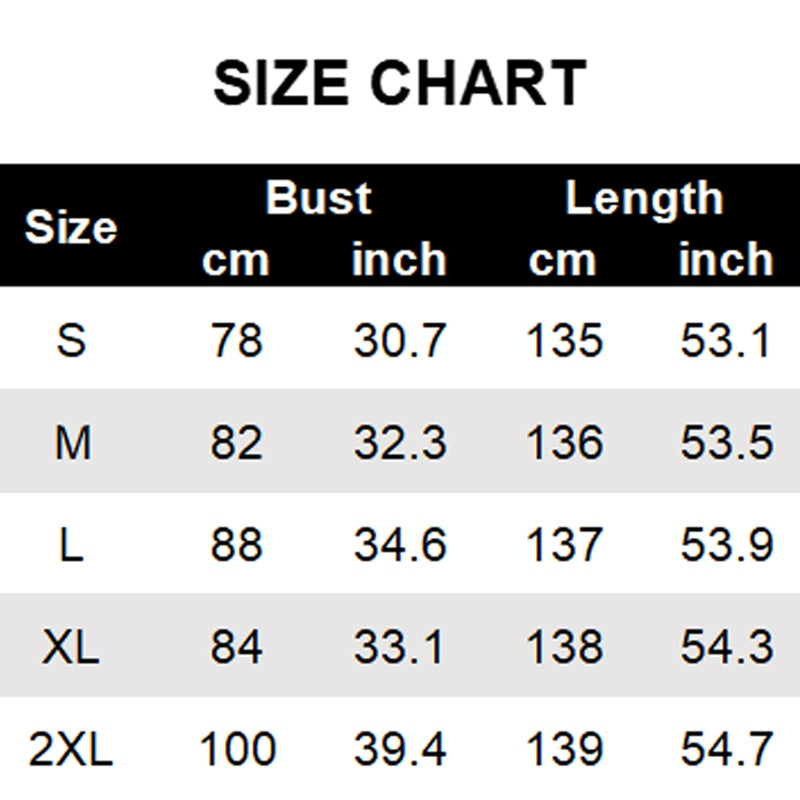Click bust value 100 for 2XL
The width and height of the screenshot is (800, 800).
pos(236,750)
